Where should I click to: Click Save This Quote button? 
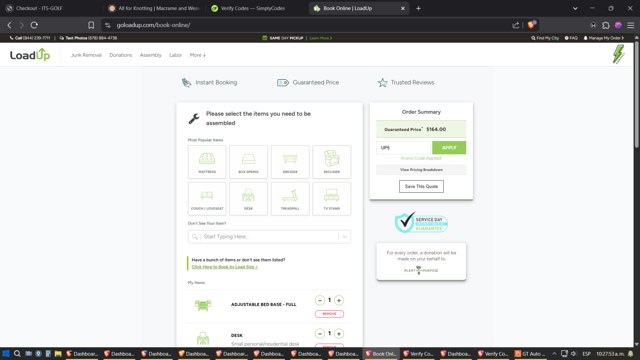pos(421,187)
